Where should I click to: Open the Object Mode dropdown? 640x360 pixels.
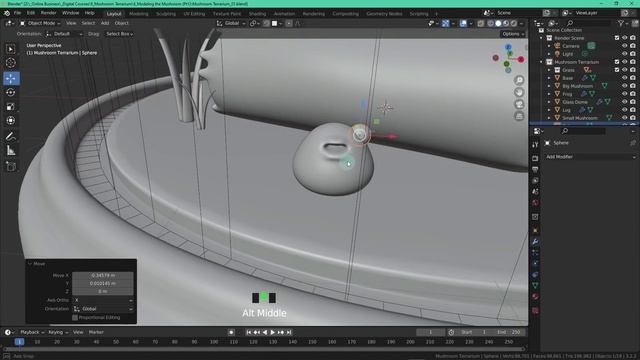click(x=39, y=23)
